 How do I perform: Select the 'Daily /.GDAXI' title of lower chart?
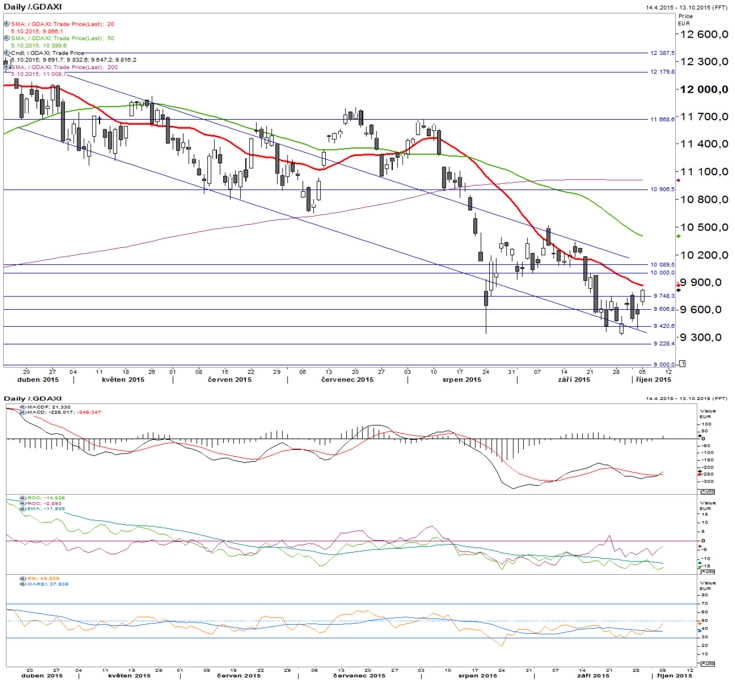click(32, 398)
